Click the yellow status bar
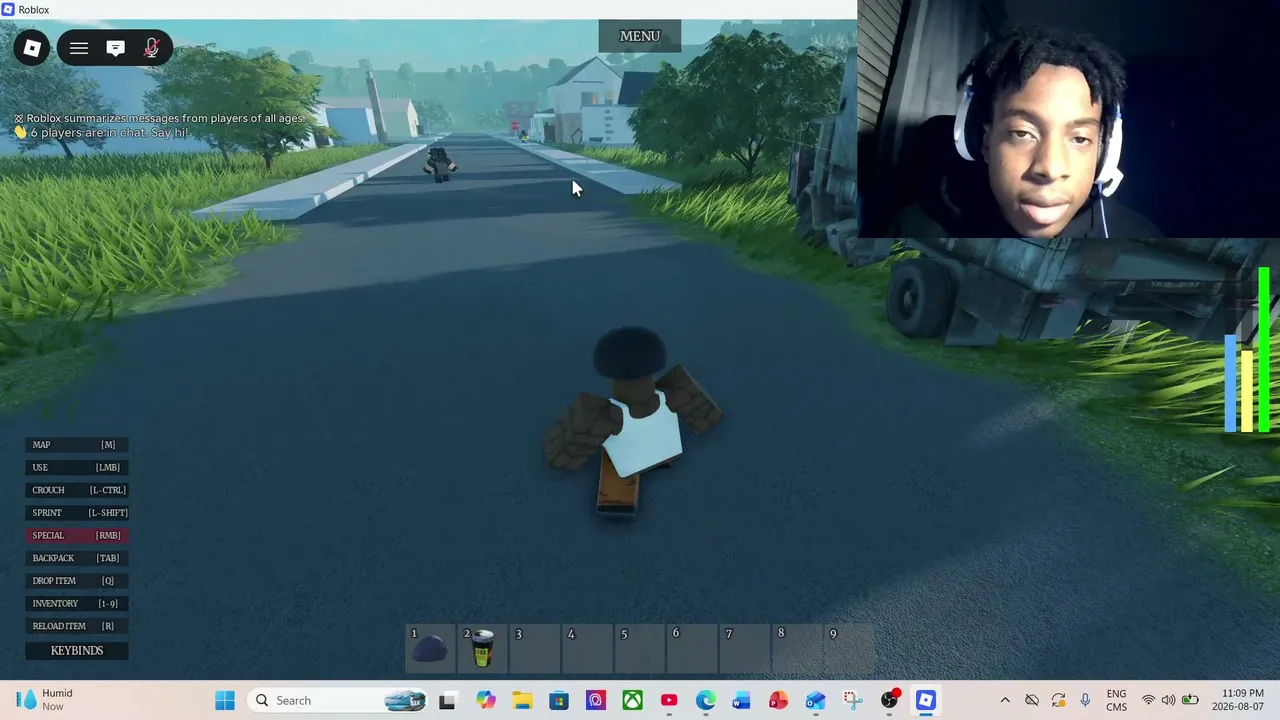This screenshot has width=1280, height=720. tap(1247, 391)
